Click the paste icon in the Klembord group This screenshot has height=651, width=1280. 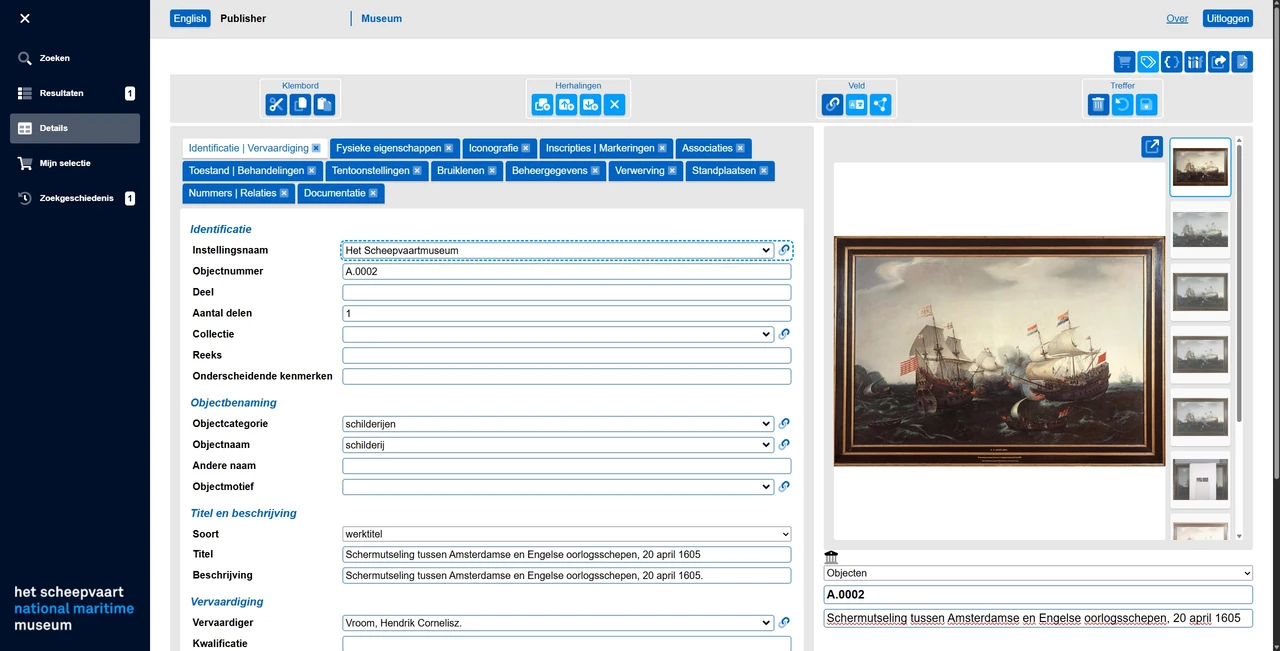324,104
